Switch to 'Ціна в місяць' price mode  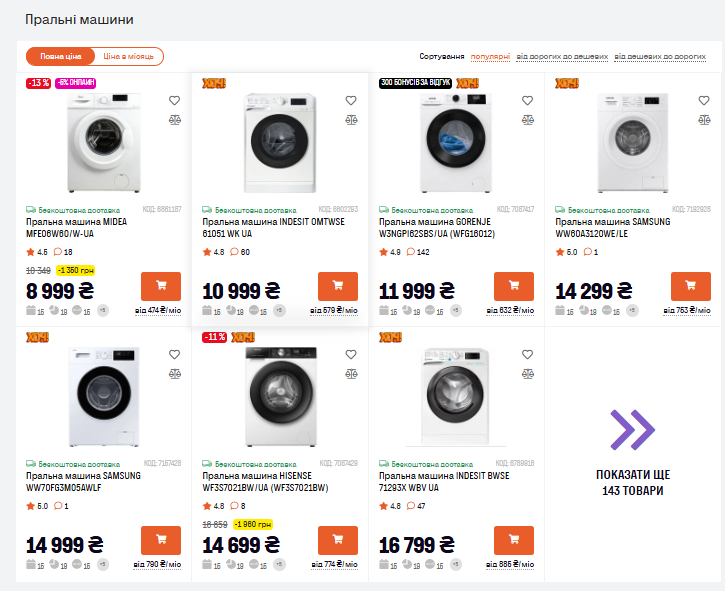[x=130, y=57]
